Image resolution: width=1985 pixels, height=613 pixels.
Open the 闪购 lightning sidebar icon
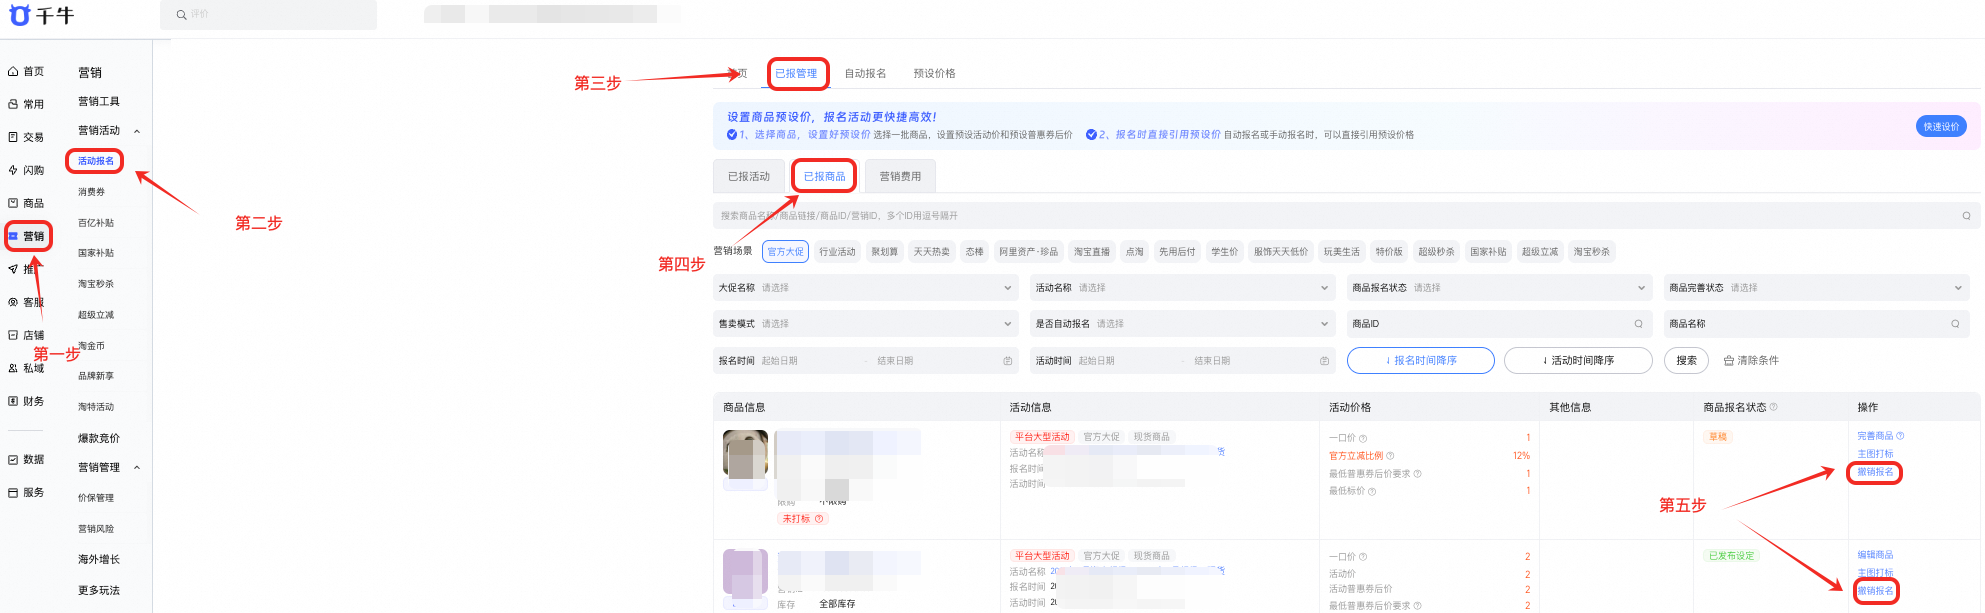[13, 170]
